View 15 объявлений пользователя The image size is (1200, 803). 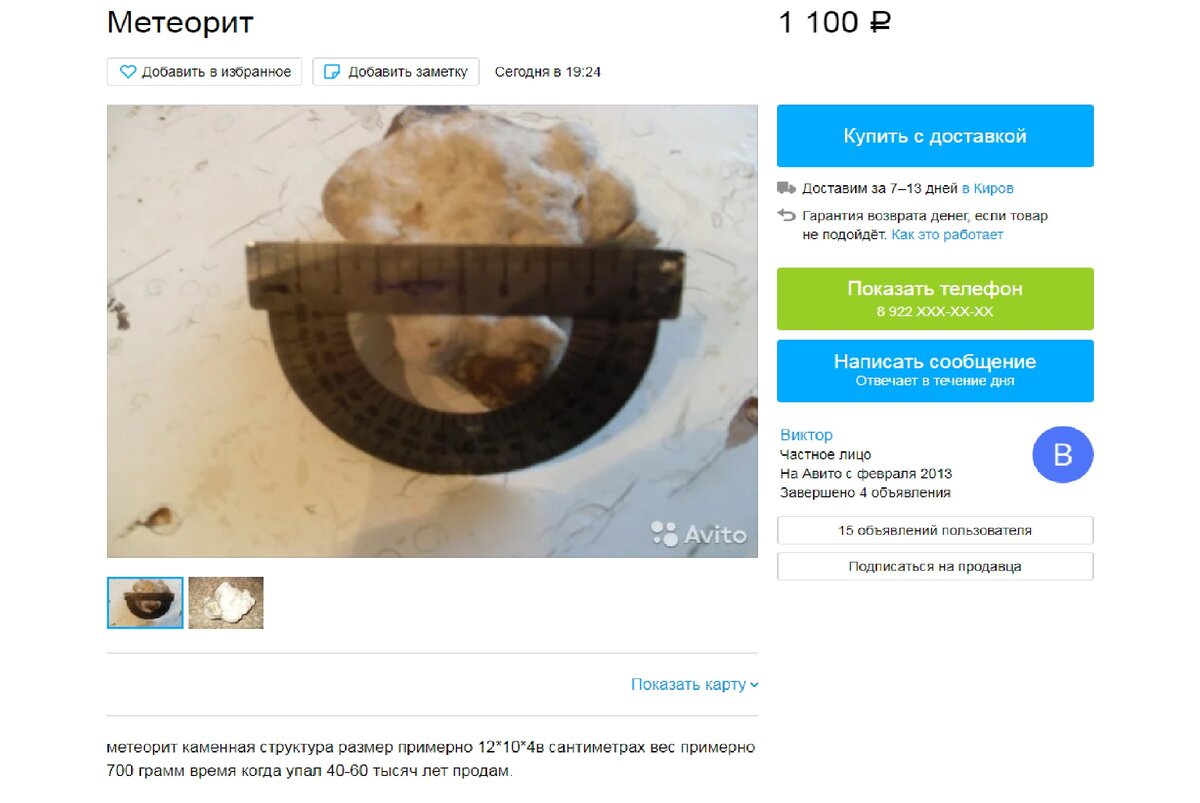(935, 530)
